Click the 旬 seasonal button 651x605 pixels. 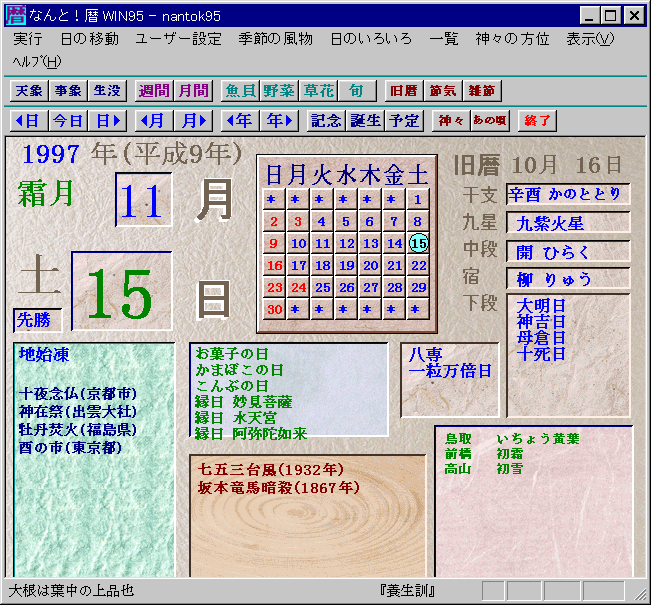click(x=357, y=91)
